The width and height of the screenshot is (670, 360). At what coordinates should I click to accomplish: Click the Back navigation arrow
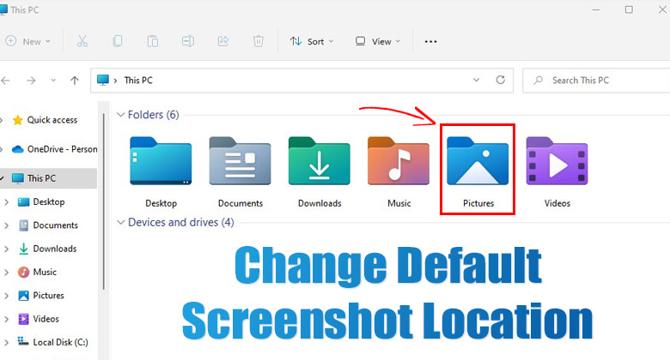(x=5, y=80)
